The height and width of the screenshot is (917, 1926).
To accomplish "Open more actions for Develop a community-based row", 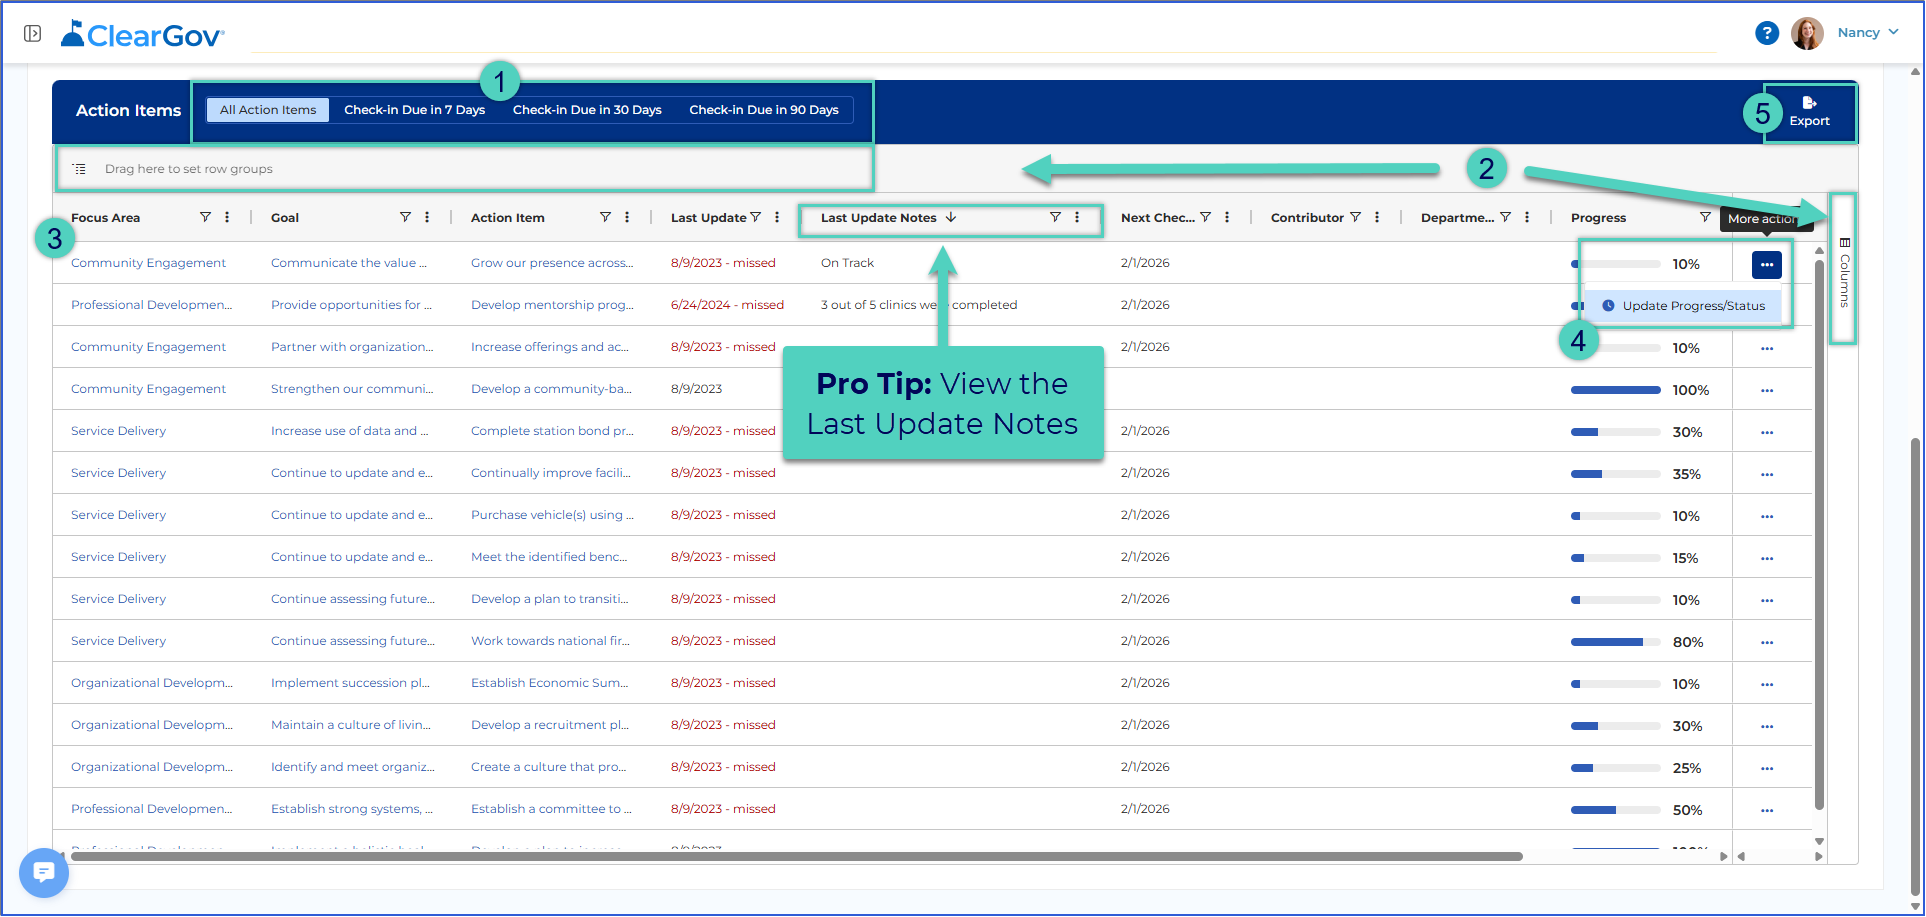I will point(1767,391).
